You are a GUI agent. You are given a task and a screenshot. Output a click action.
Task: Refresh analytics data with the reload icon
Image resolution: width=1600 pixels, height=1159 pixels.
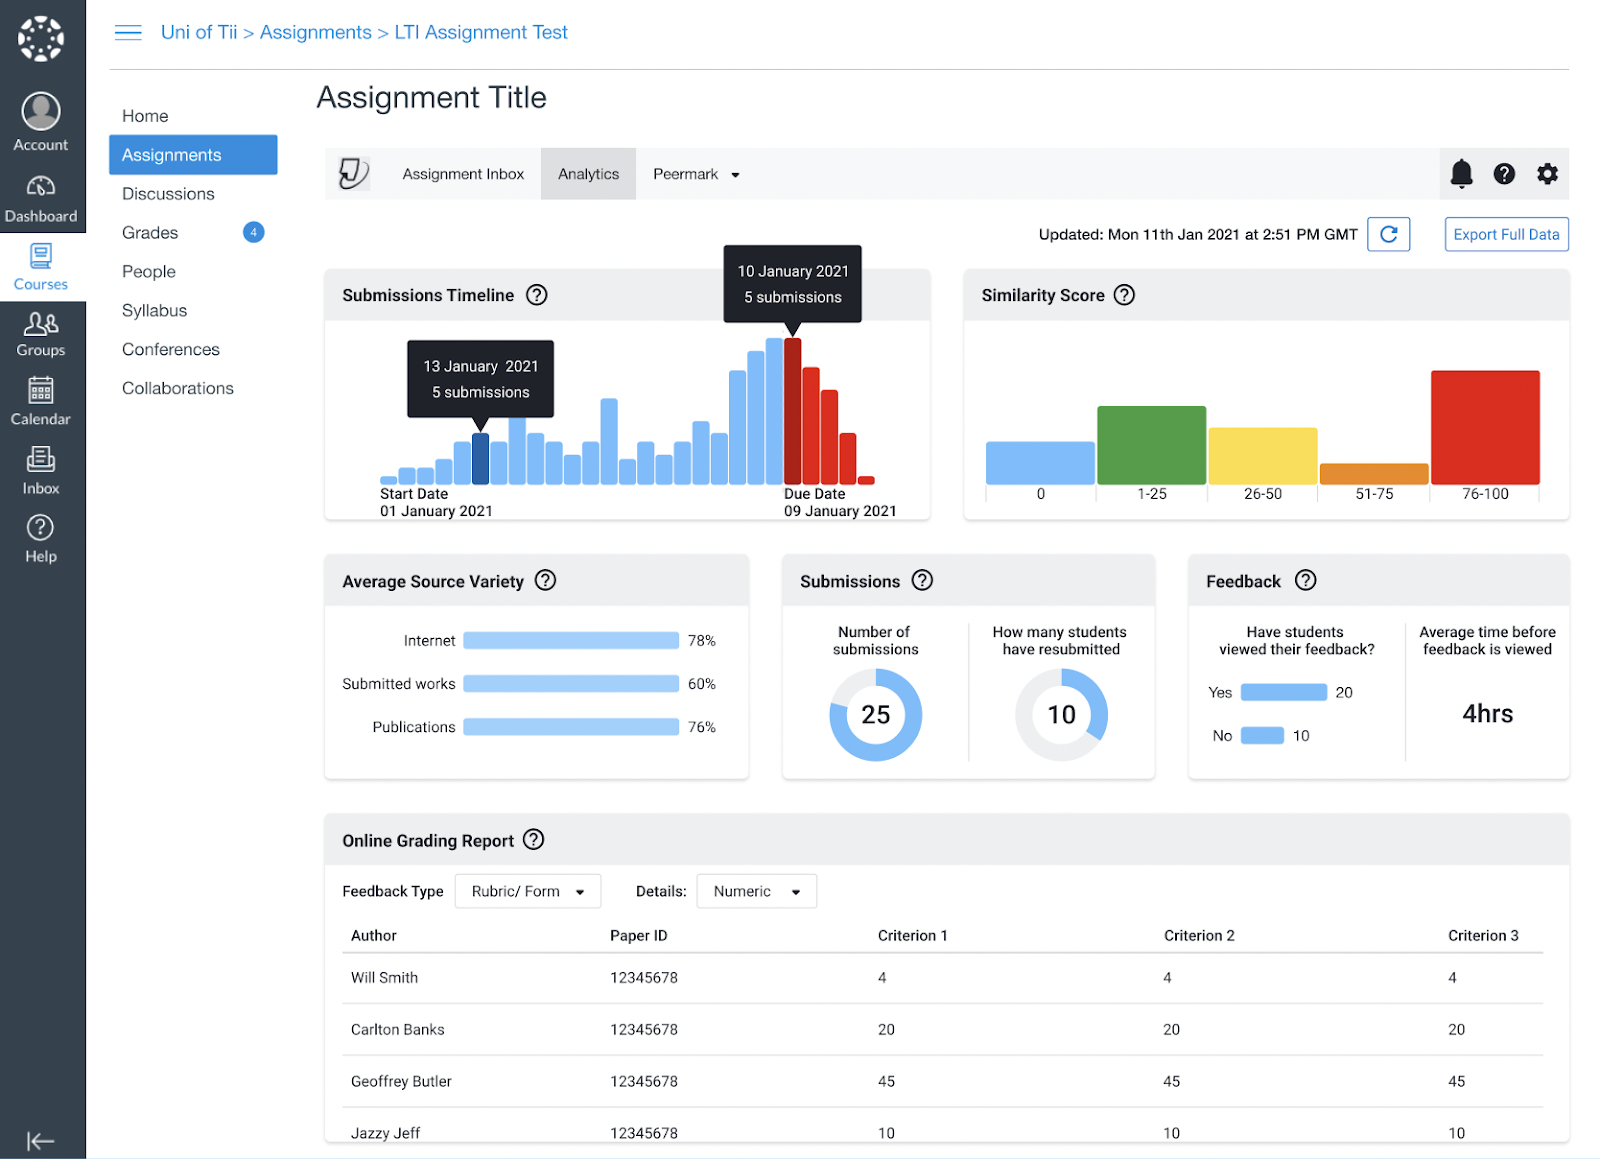coord(1388,234)
